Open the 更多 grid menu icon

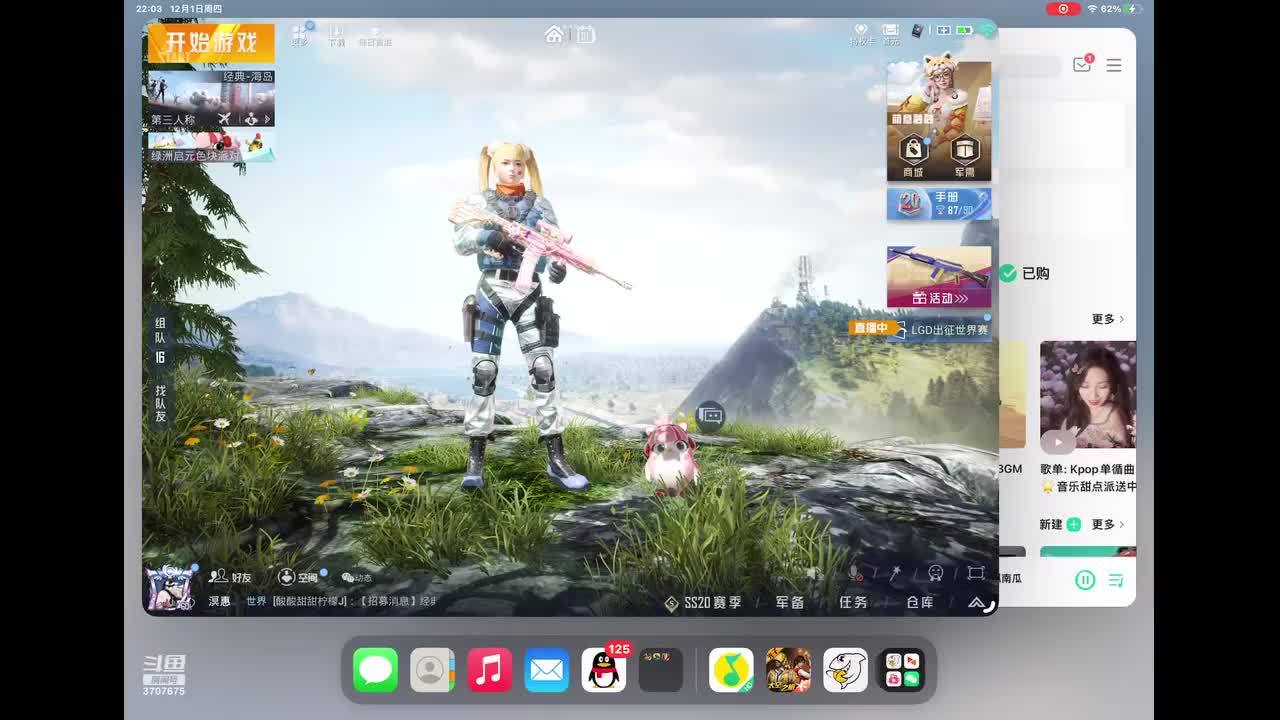coord(300,35)
